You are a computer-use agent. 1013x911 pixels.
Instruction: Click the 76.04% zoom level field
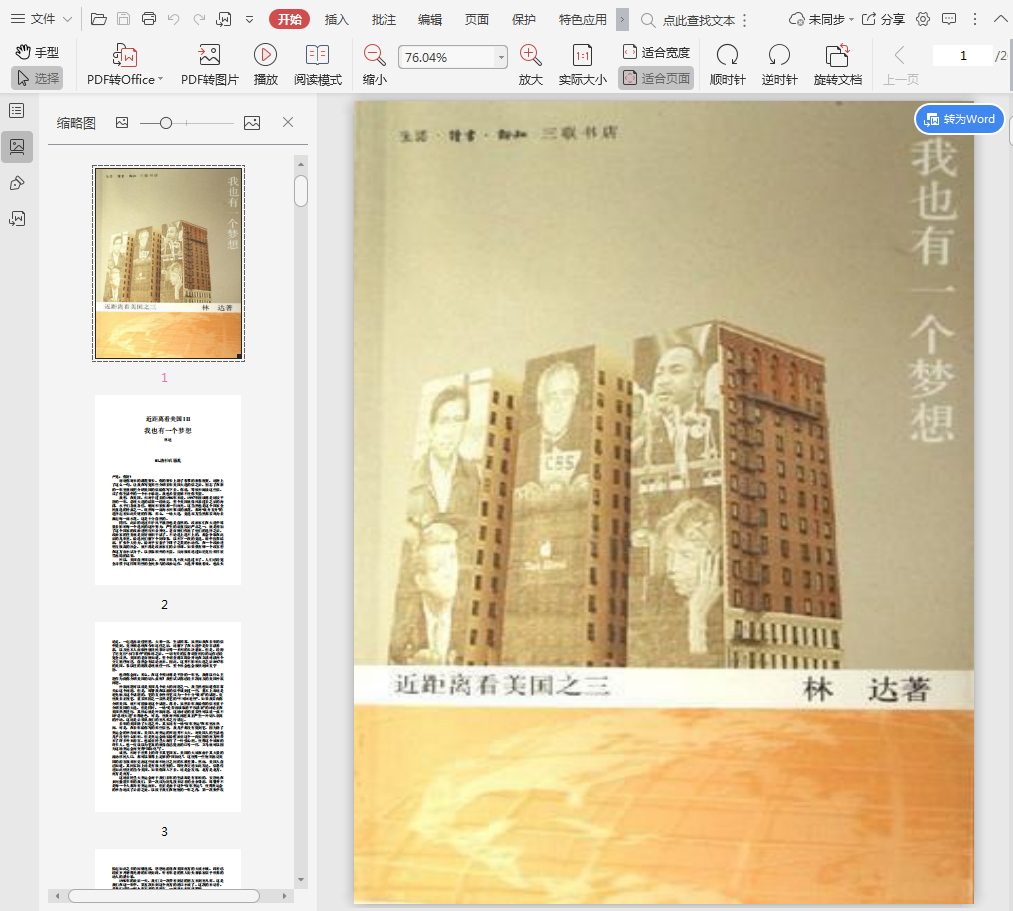(x=447, y=58)
